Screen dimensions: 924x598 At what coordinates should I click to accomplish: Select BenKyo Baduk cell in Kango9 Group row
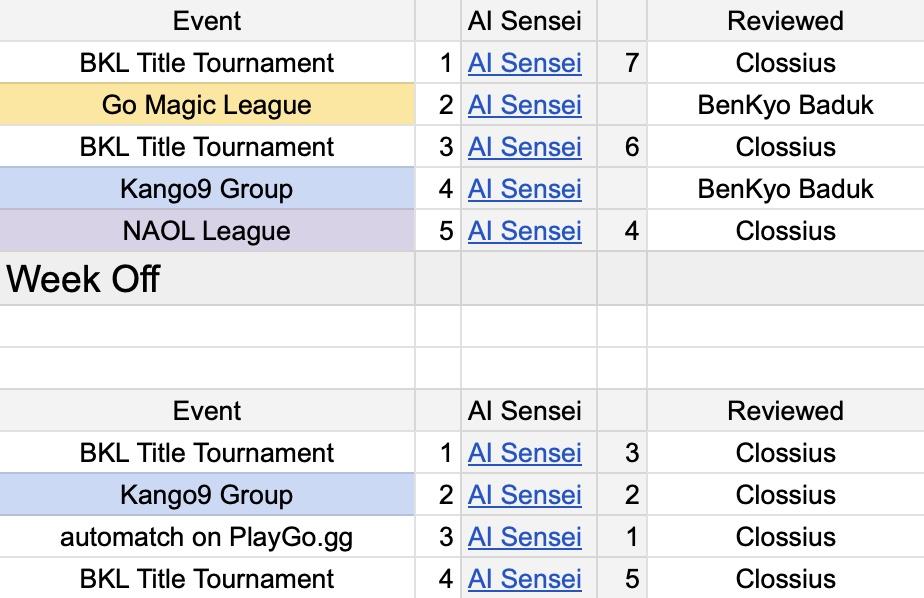click(x=785, y=189)
